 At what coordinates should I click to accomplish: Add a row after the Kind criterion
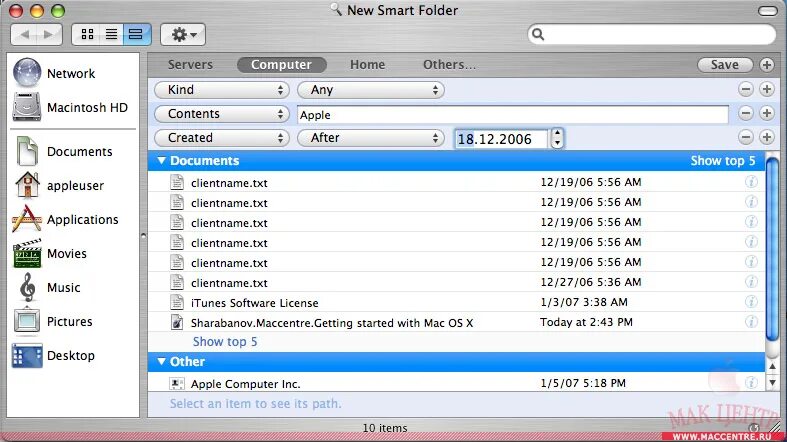click(766, 89)
